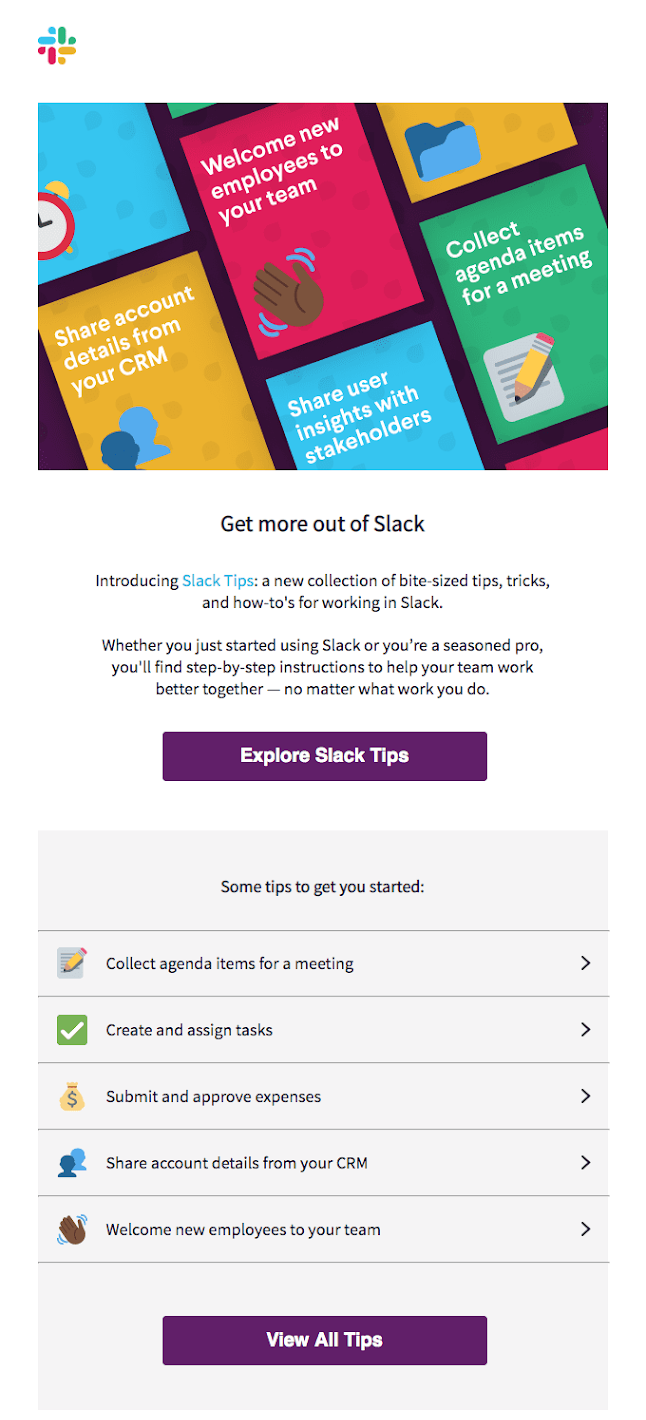Expand chevron for Collect agenda items row
646x1420 pixels.
coord(586,963)
